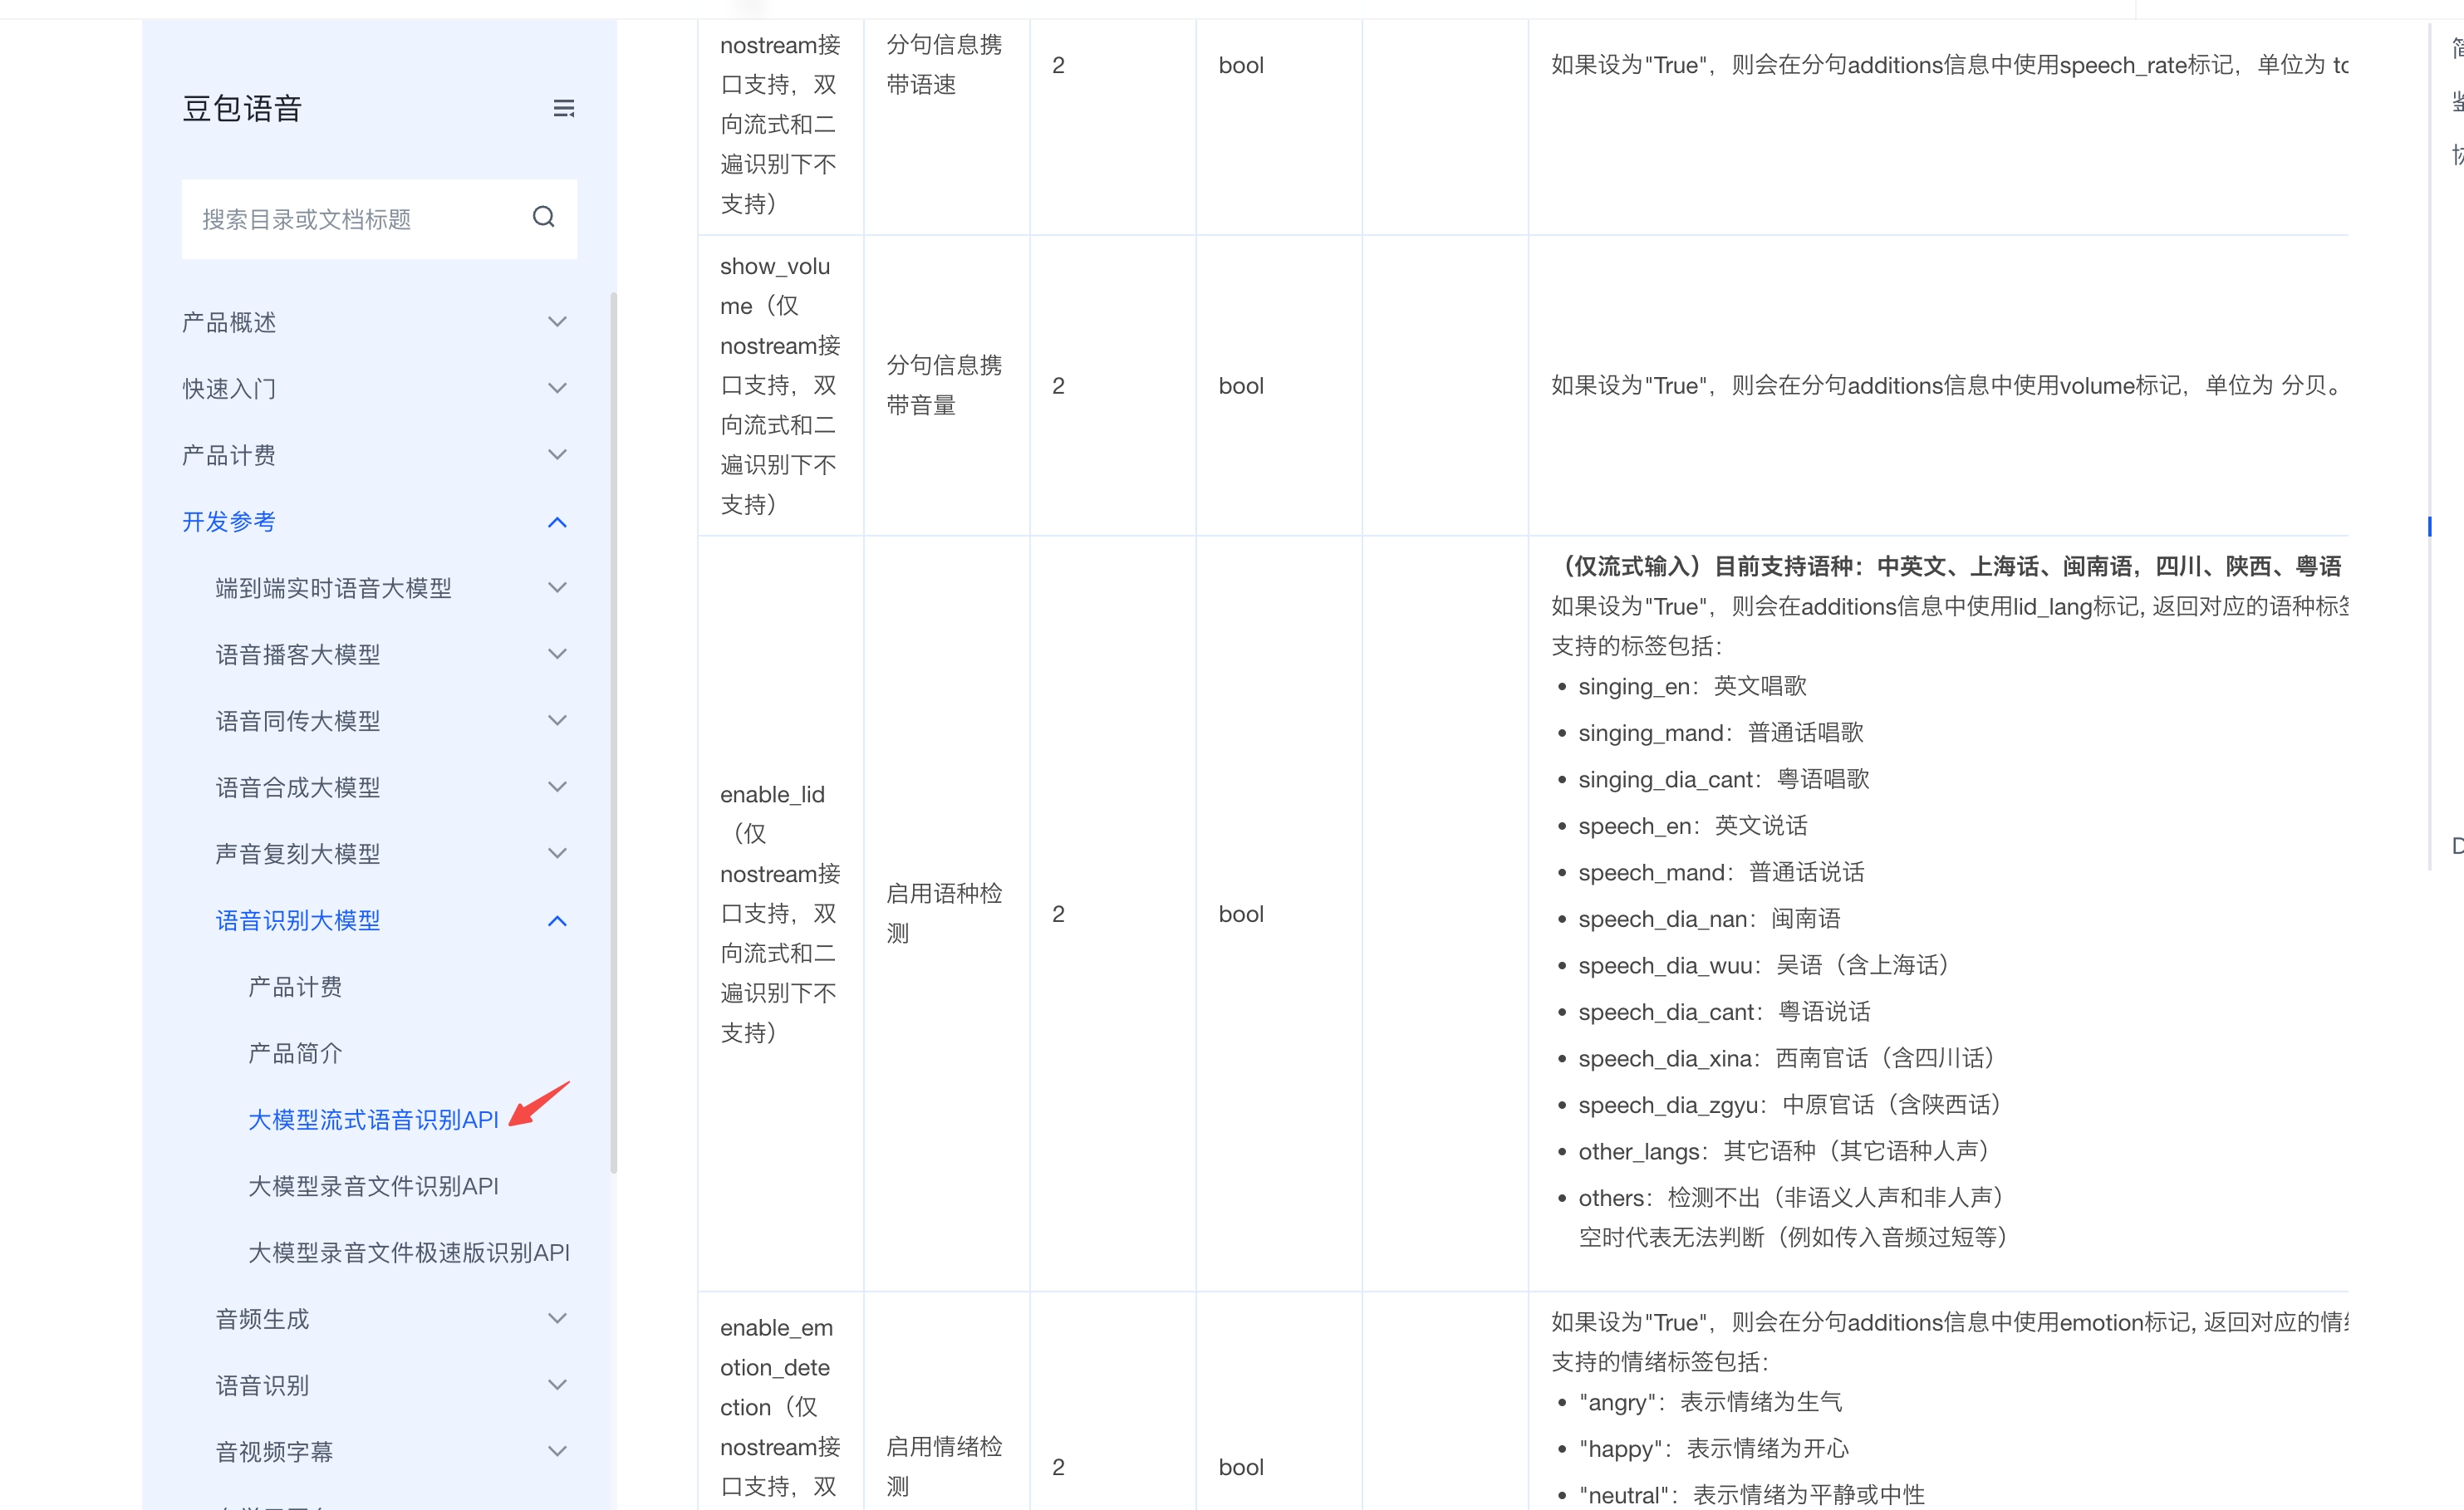Click the 启用语种检测 cell
Viewport: 2464px width, 1510px height.
[x=946, y=914]
